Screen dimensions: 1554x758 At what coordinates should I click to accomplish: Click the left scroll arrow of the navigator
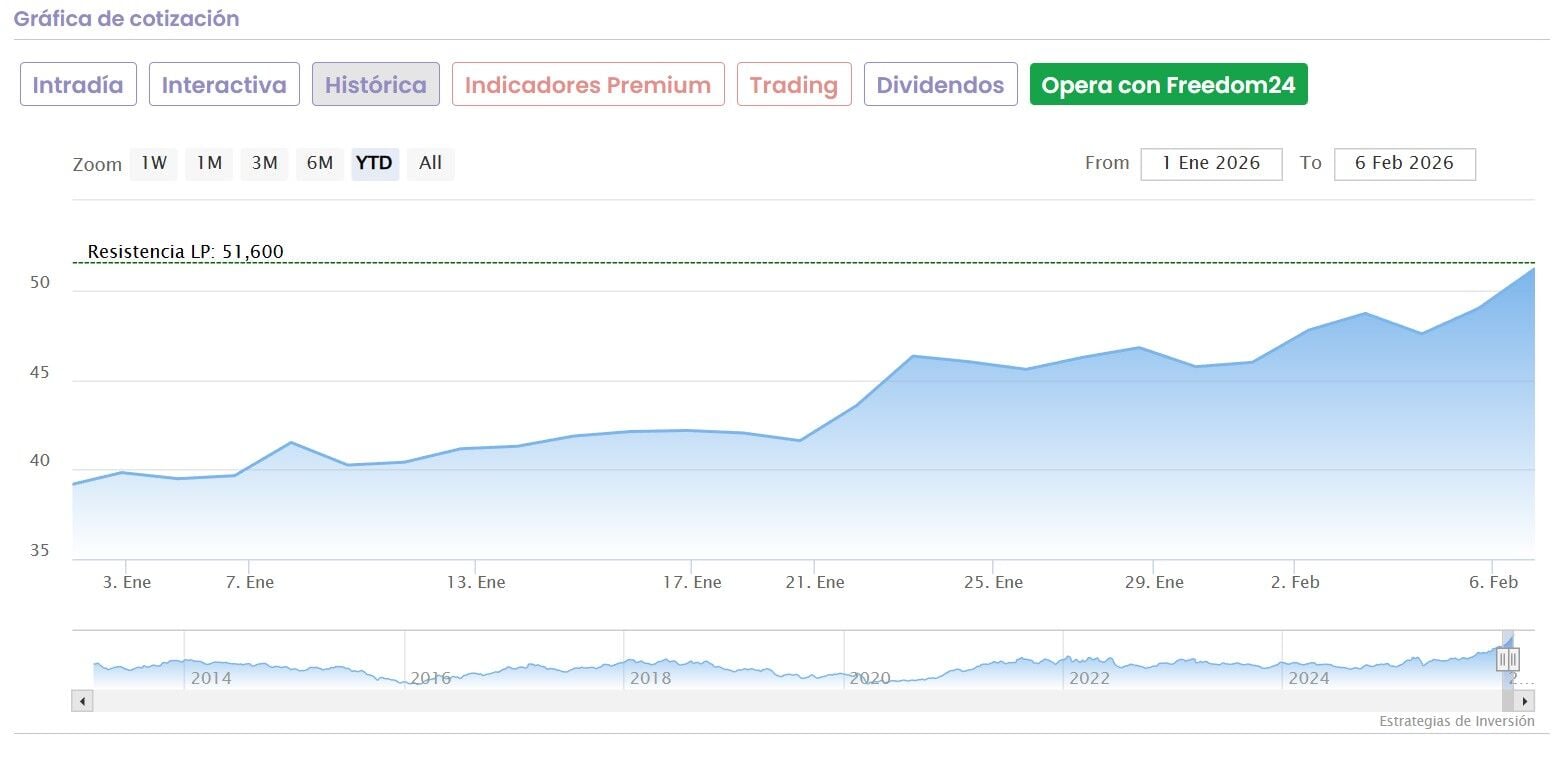coord(82,702)
